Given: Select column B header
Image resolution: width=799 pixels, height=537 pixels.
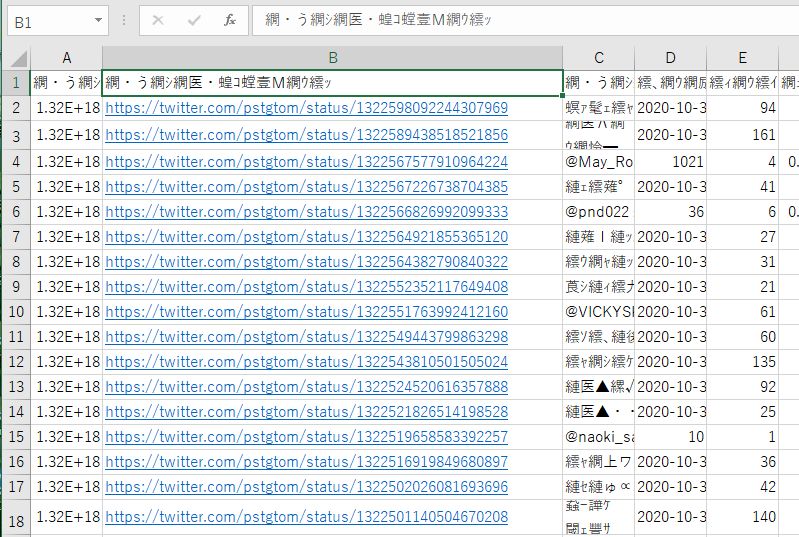Looking at the screenshot, I should [x=333, y=58].
